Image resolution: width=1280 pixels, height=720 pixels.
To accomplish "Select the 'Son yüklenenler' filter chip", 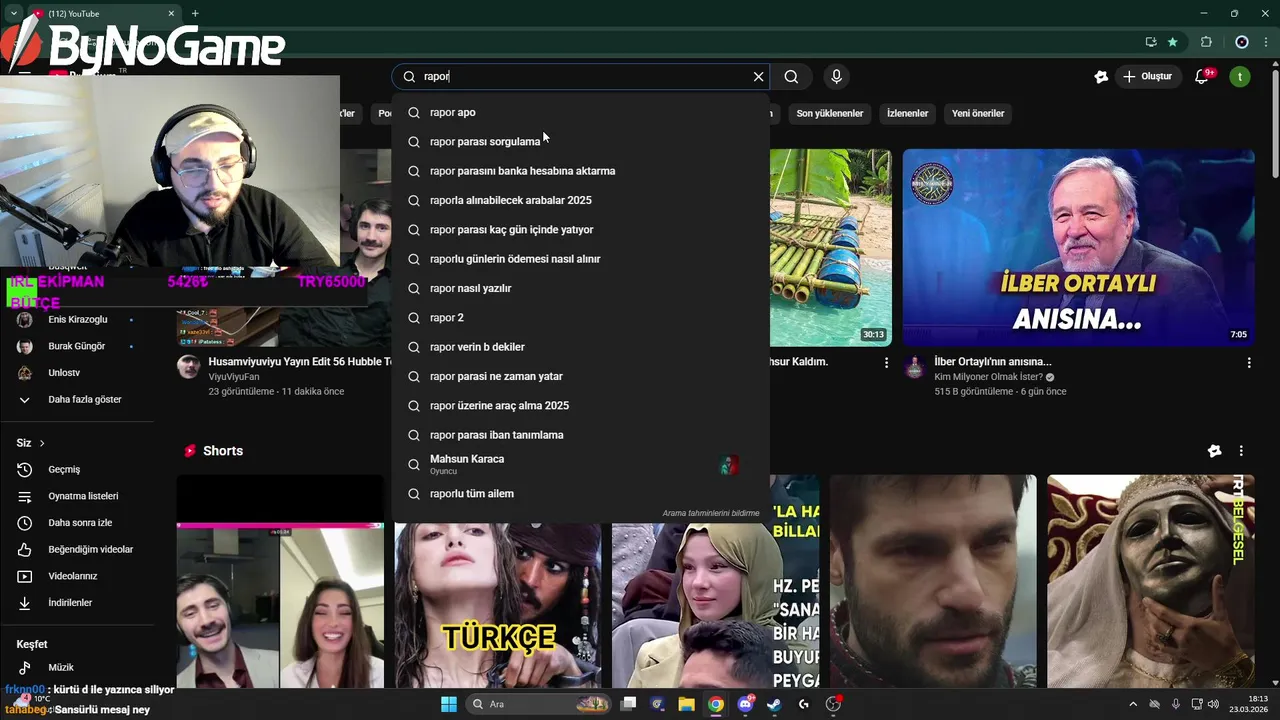I will [830, 114].
